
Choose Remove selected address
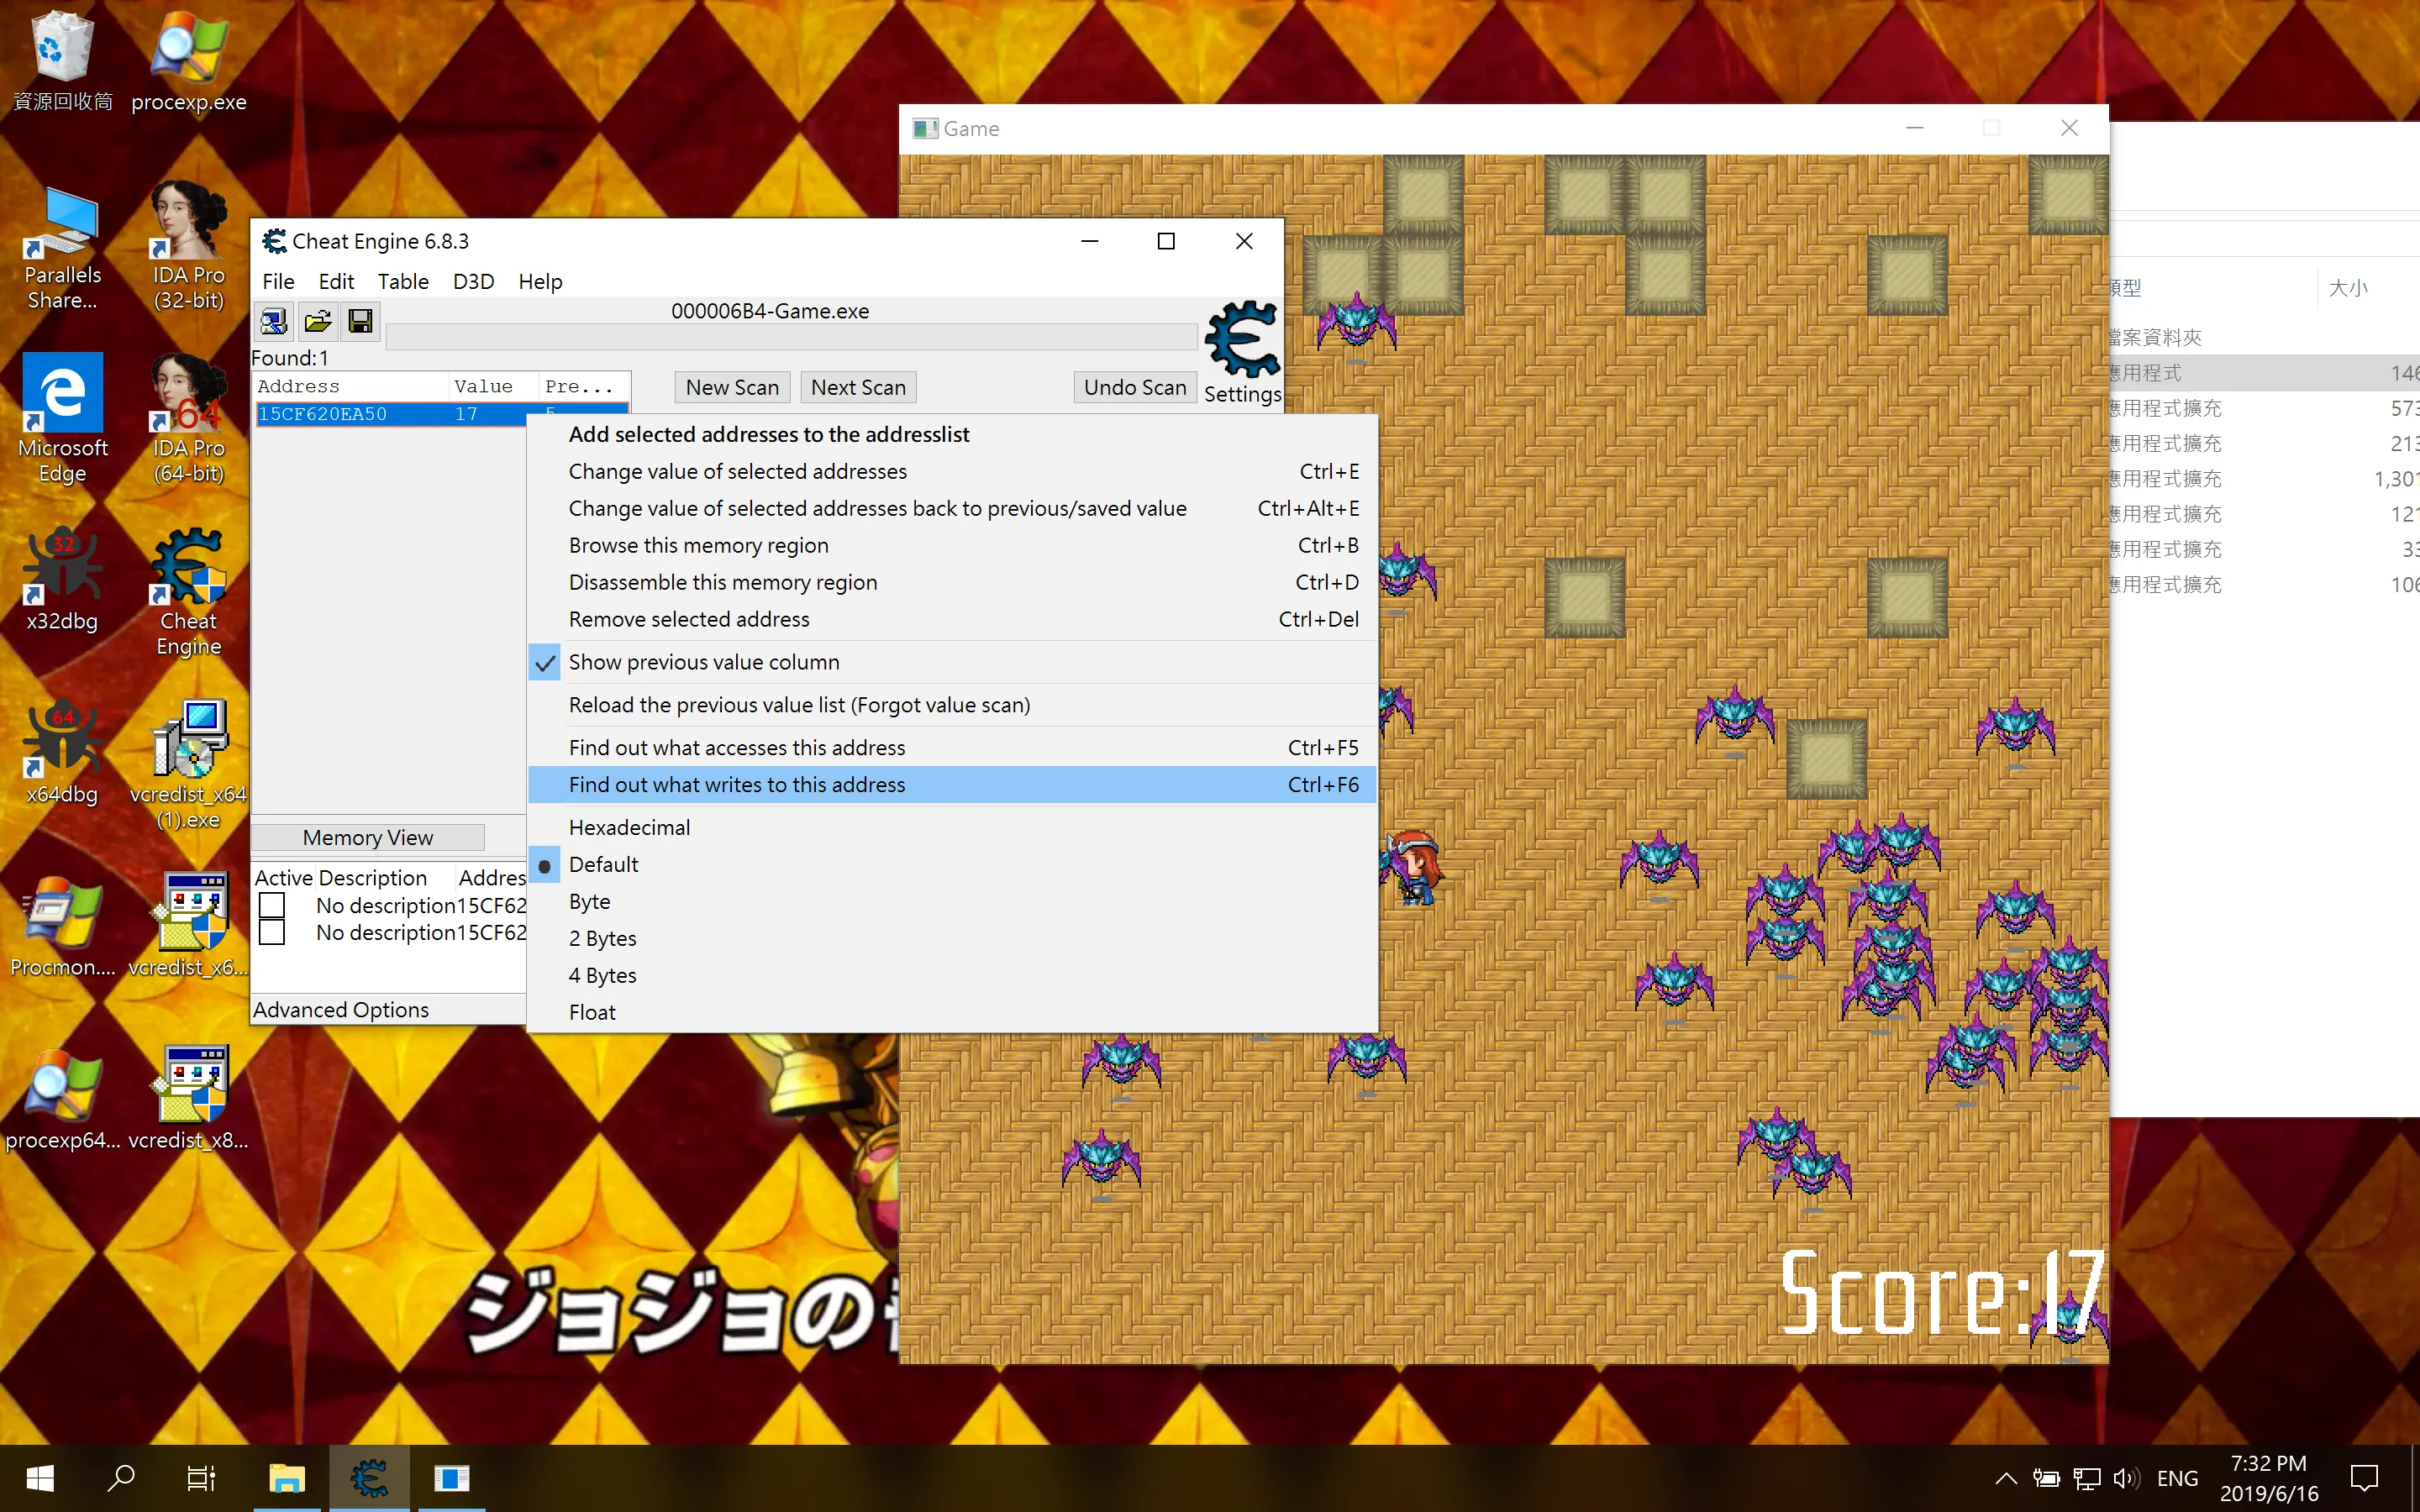[x=952, y=620]
